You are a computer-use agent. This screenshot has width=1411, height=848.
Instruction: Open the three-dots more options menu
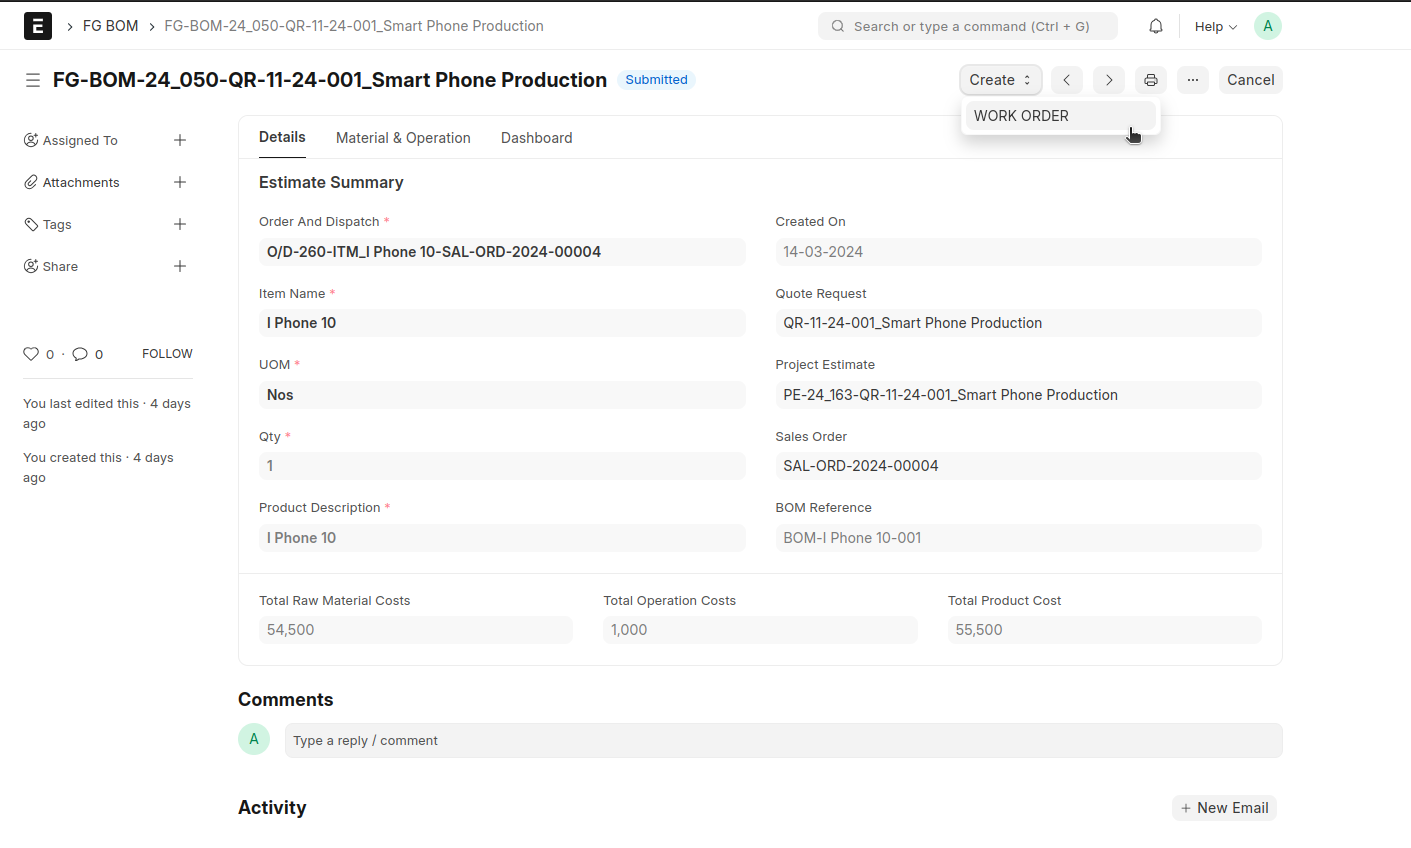(x=1193, y=80)
